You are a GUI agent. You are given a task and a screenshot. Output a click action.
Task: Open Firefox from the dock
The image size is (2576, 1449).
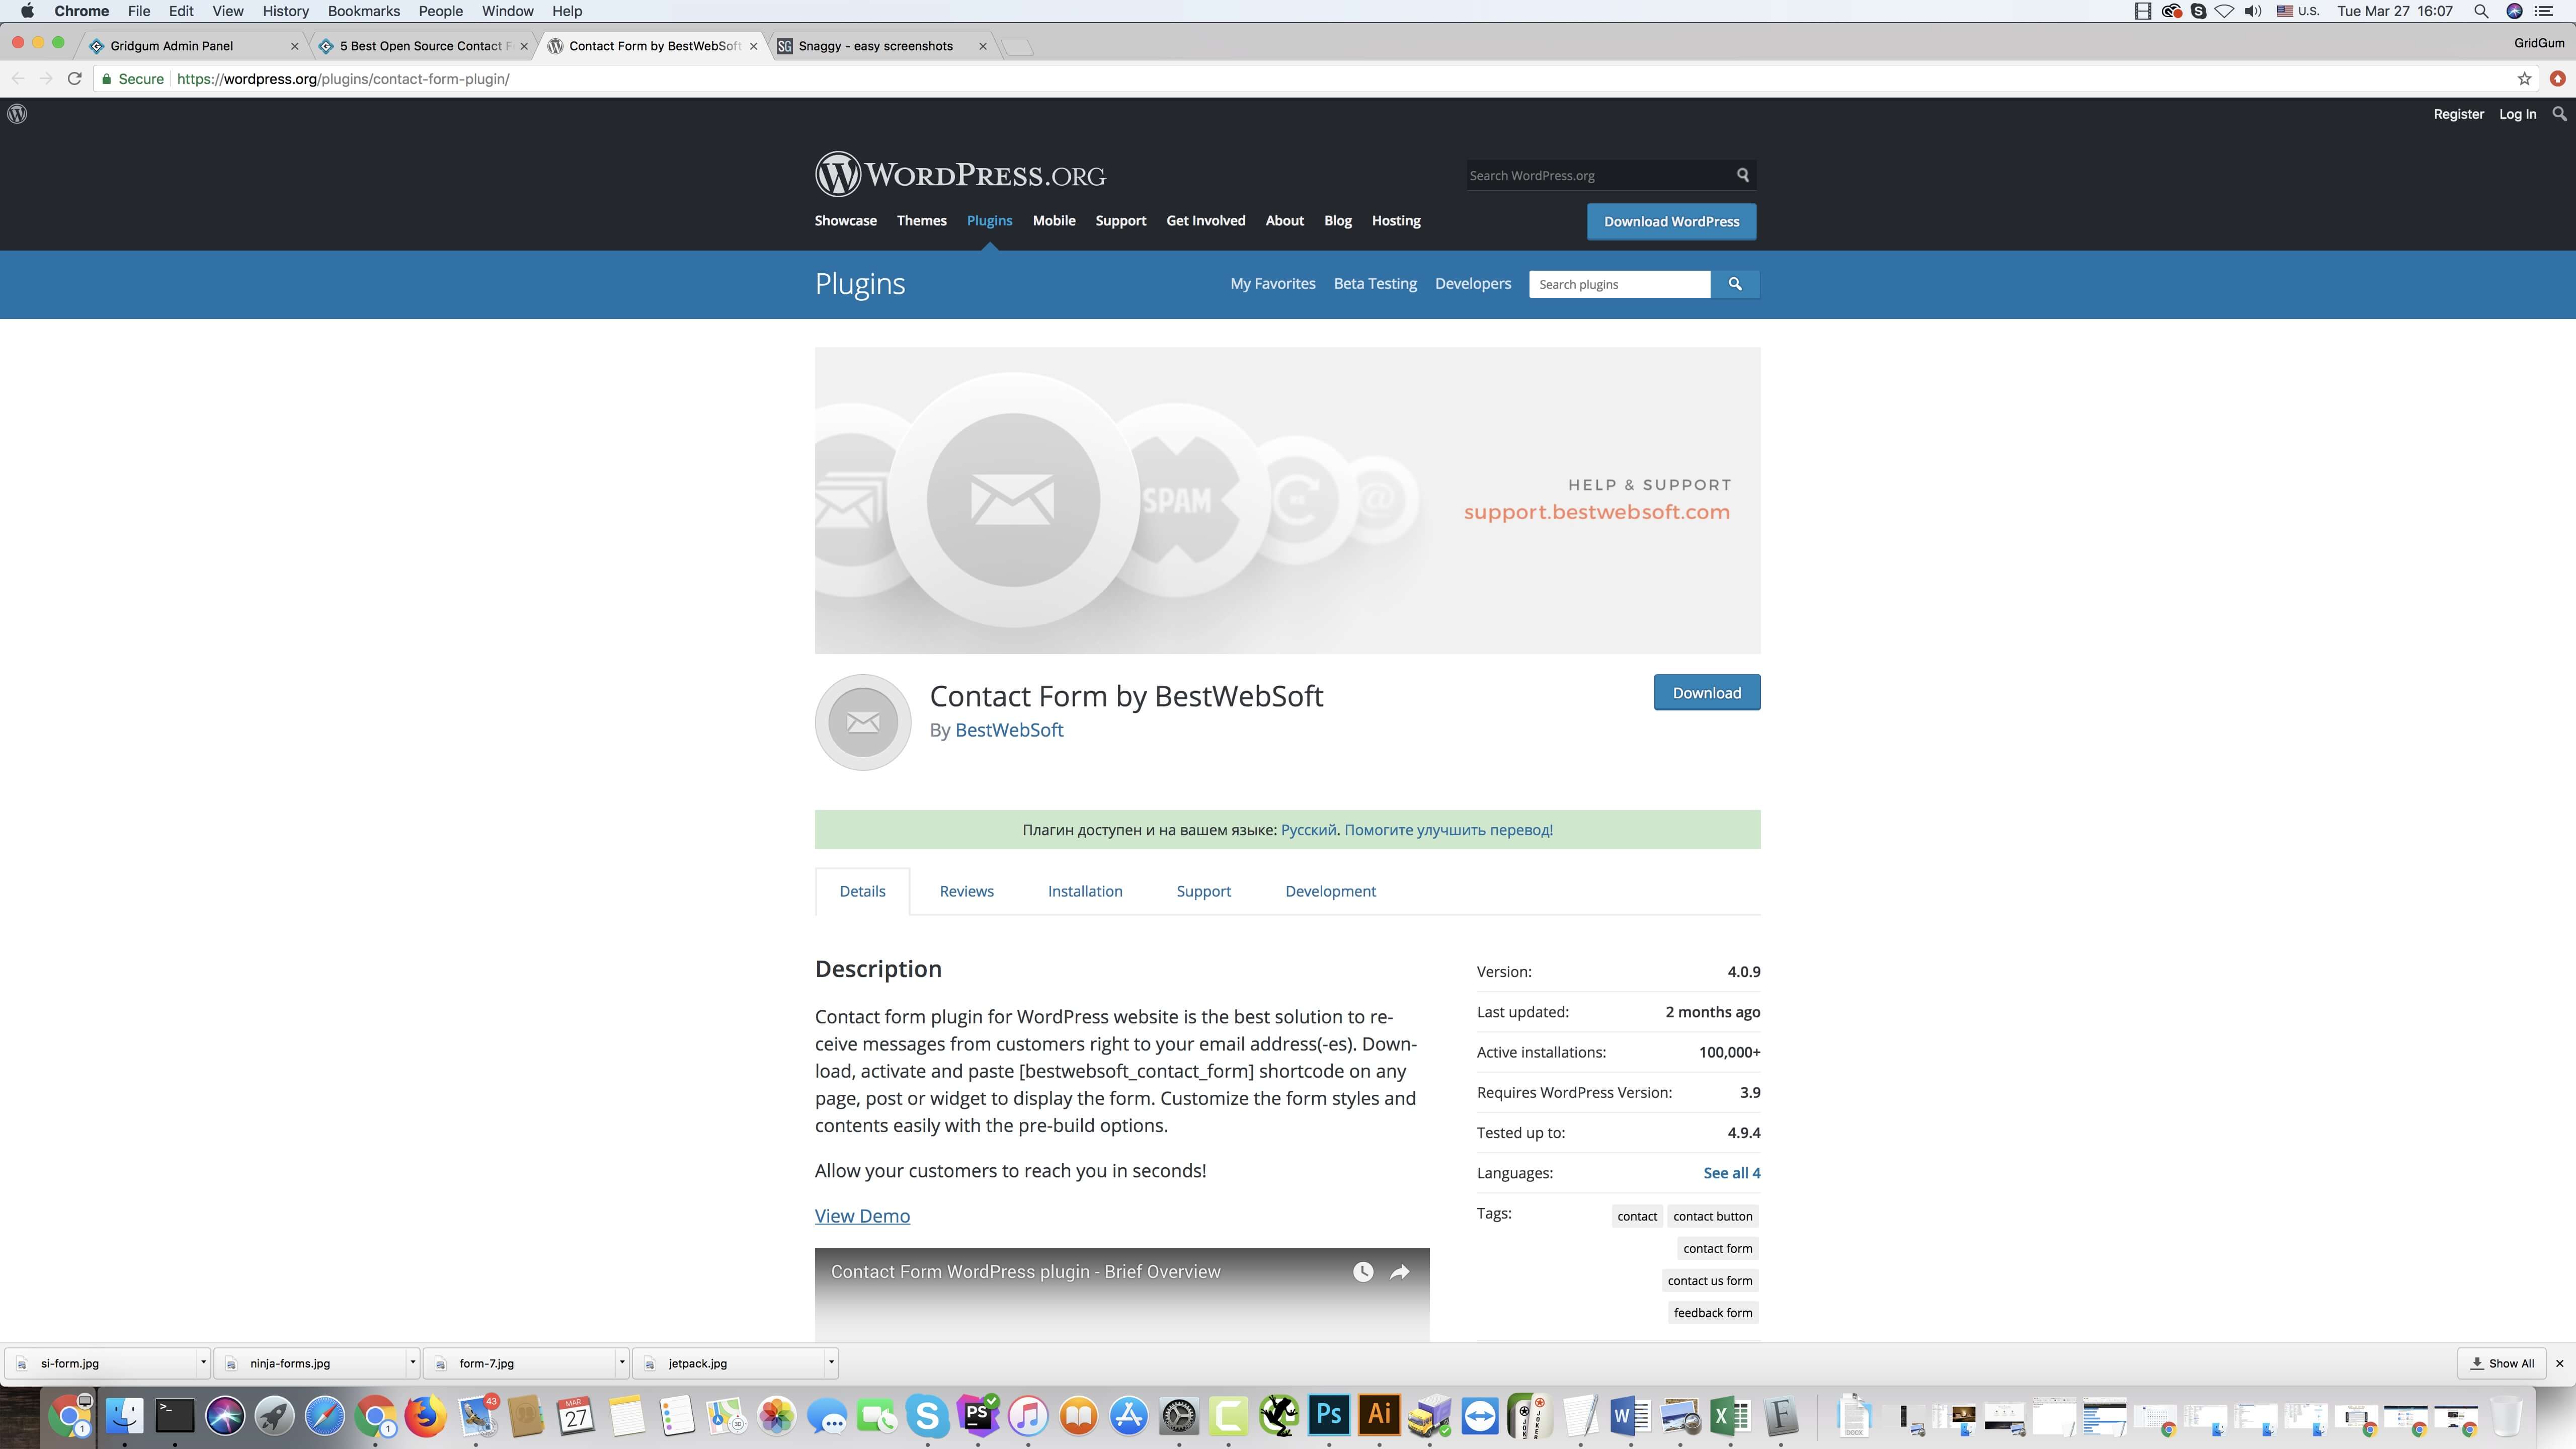click(426, 1416)
